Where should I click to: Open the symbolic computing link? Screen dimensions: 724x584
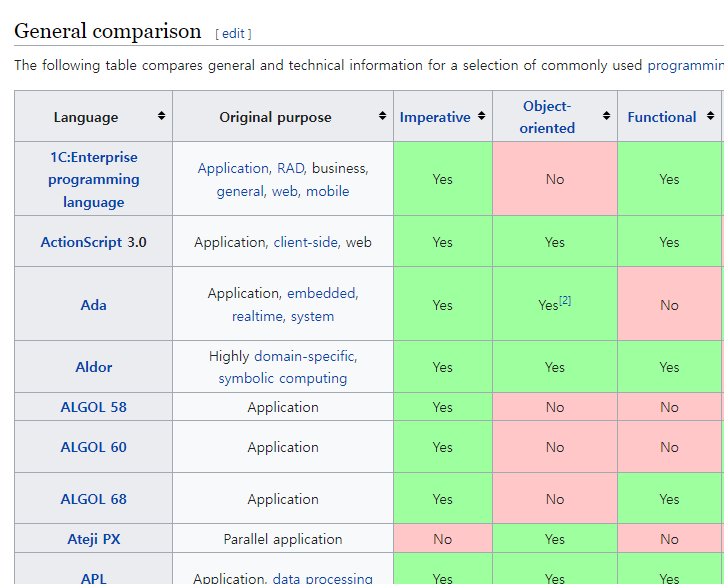click(x=283, y=379)
